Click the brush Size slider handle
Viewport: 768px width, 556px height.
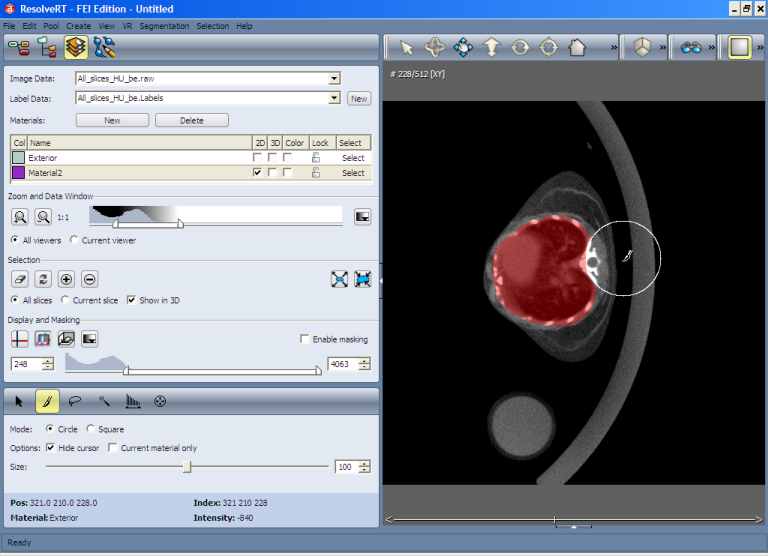(x=187, y=467)
